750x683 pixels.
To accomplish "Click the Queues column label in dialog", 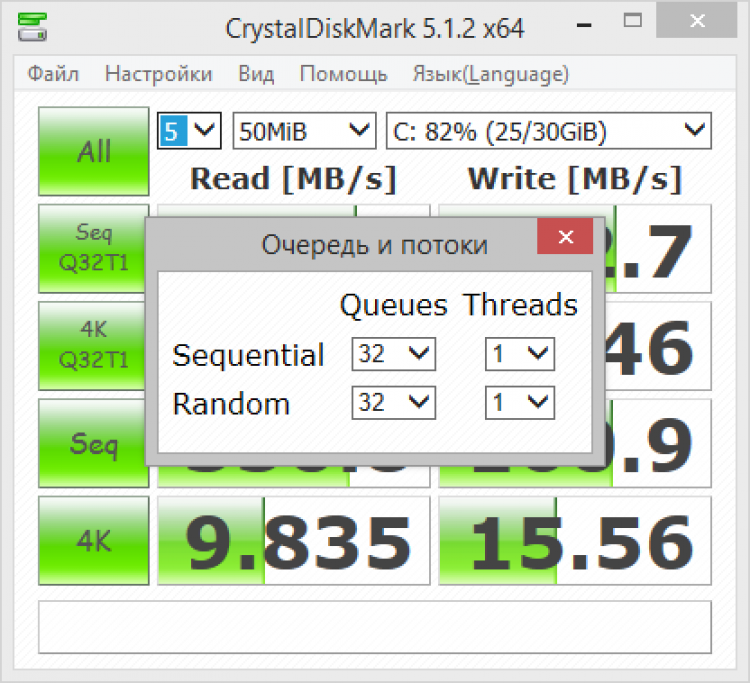I will click(x=394, y=305).
